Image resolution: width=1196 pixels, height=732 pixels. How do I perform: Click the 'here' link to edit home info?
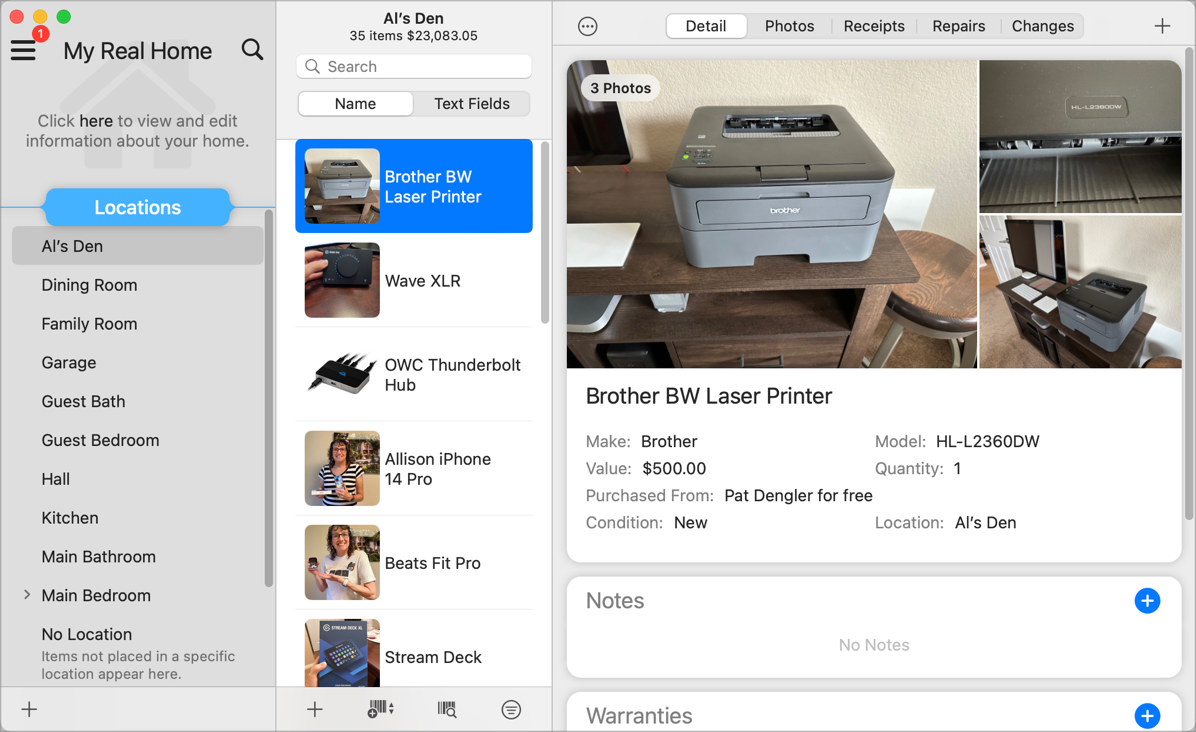96,121
